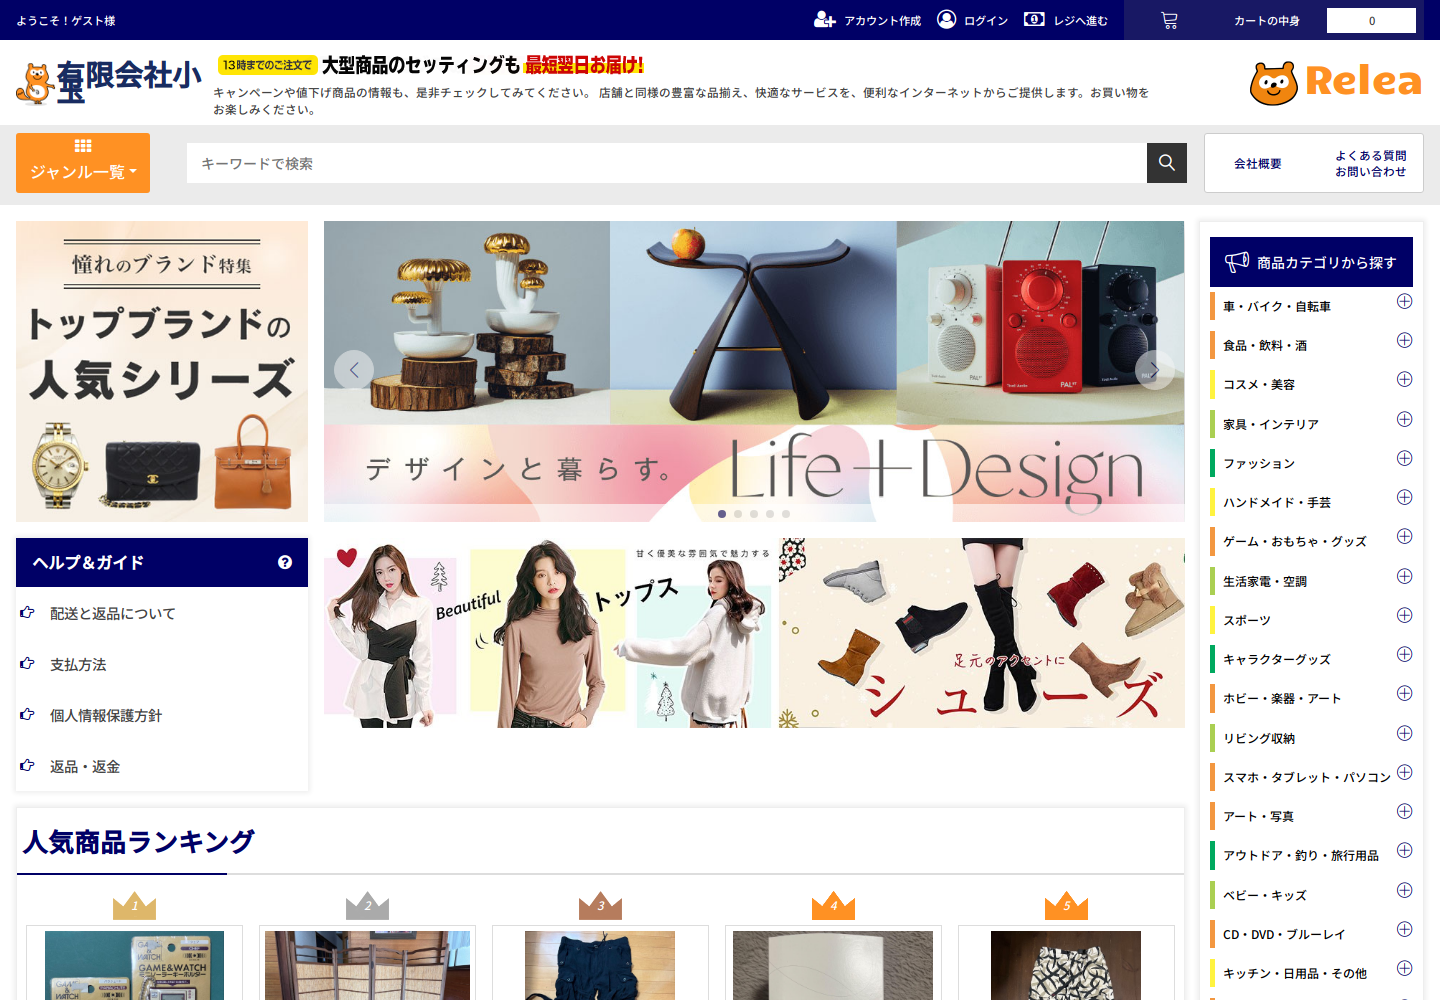Click the アカウント作成 link

tap(882, 20)
